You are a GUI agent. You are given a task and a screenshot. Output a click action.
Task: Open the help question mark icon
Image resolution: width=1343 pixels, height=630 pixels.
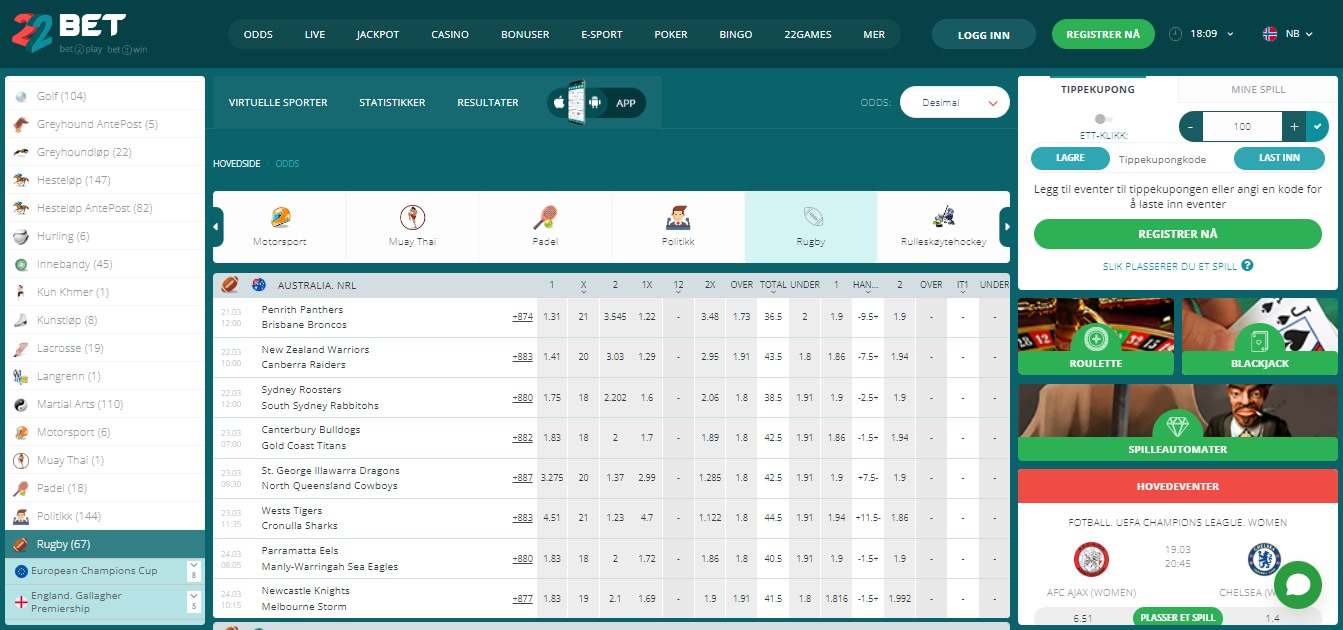coord(1247,266)
